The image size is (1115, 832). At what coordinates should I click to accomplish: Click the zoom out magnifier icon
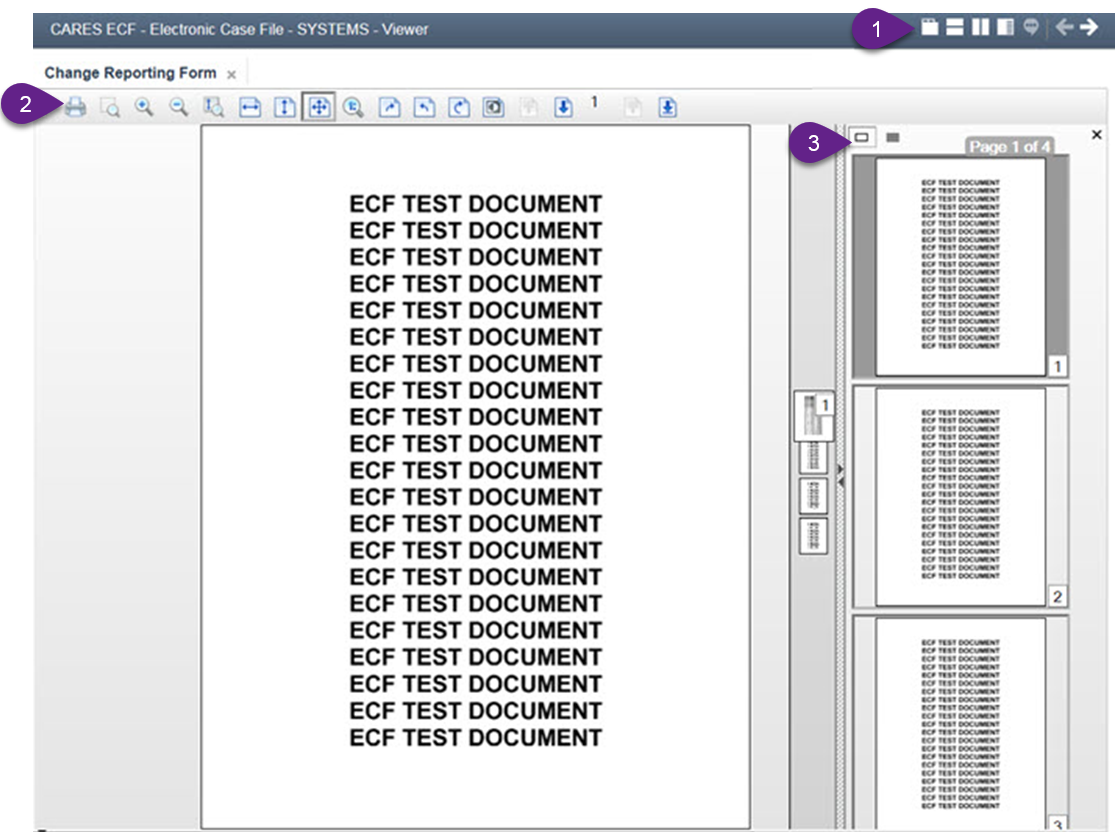(179, 107)
